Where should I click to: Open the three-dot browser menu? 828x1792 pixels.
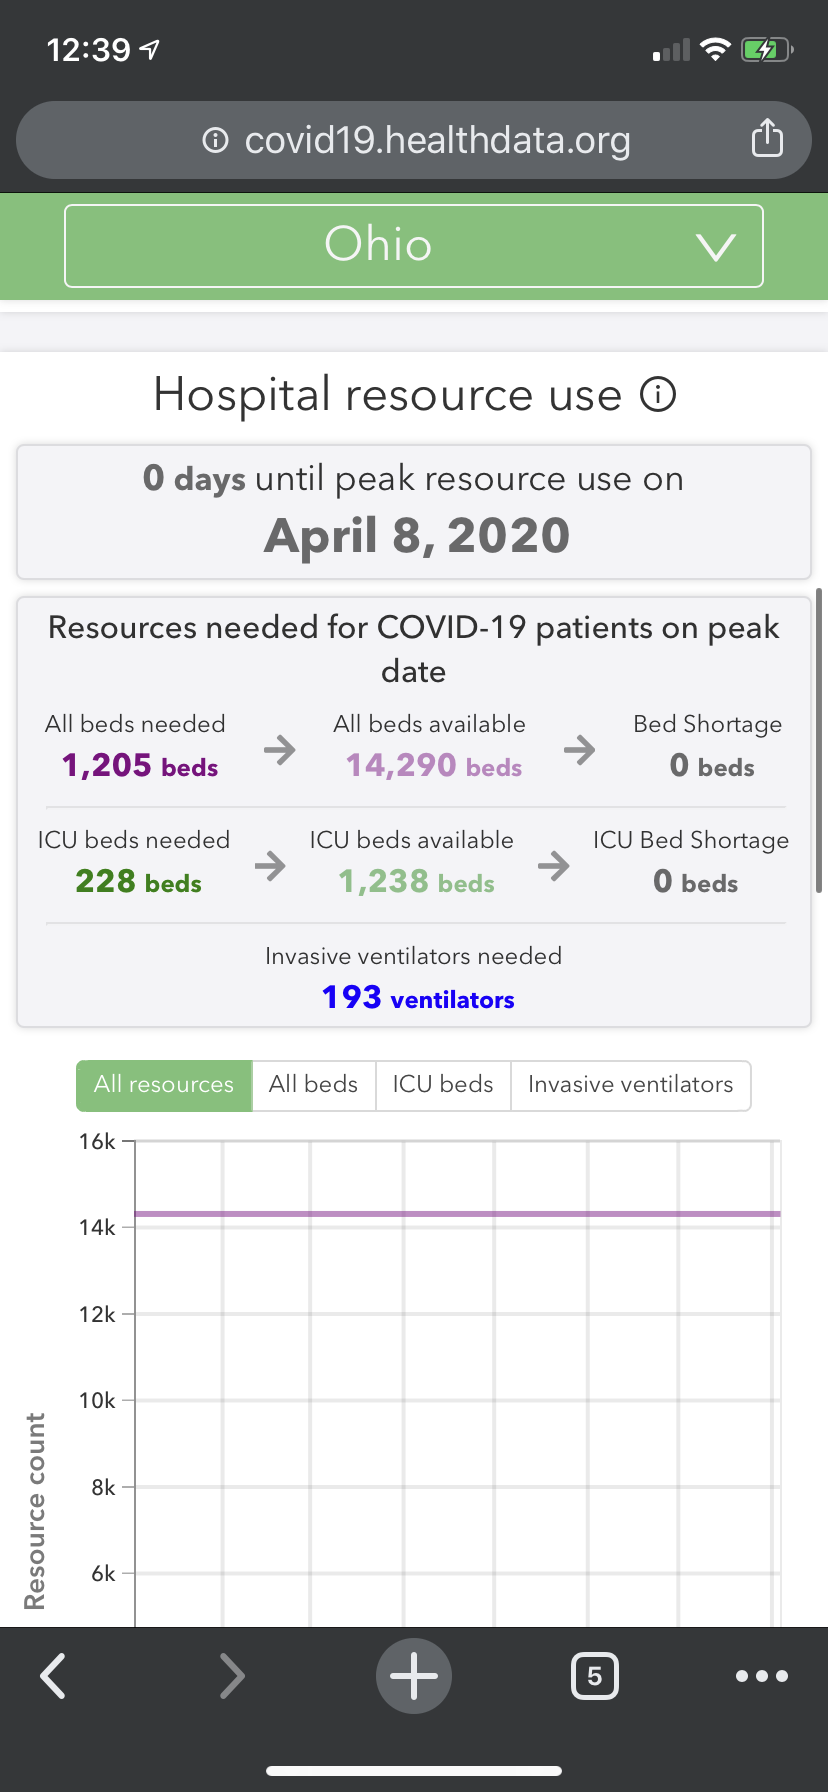tap(762, 1675)
